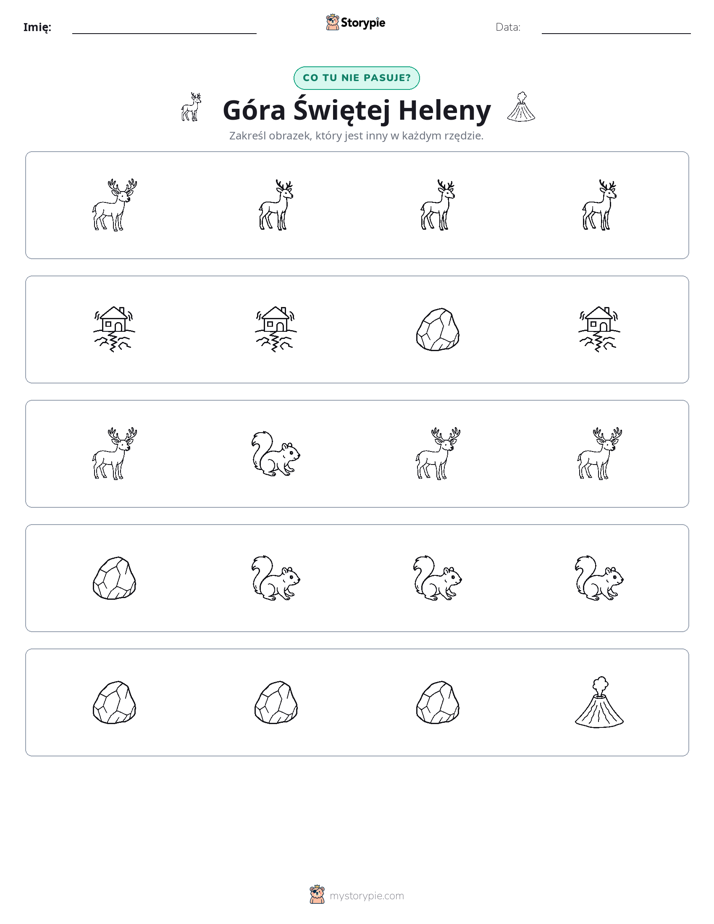Click the title Góra Świętej Heleny
The image size is (714, 924).
(356, 110)
